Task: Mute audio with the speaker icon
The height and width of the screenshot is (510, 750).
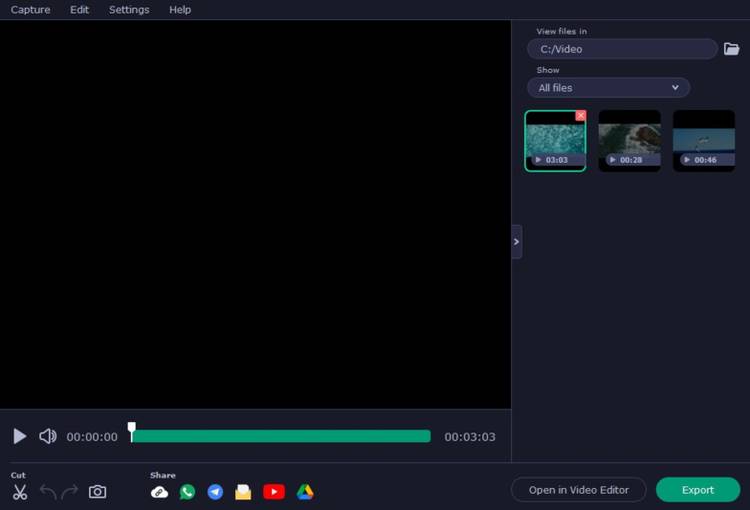Action: pos(48,436)
